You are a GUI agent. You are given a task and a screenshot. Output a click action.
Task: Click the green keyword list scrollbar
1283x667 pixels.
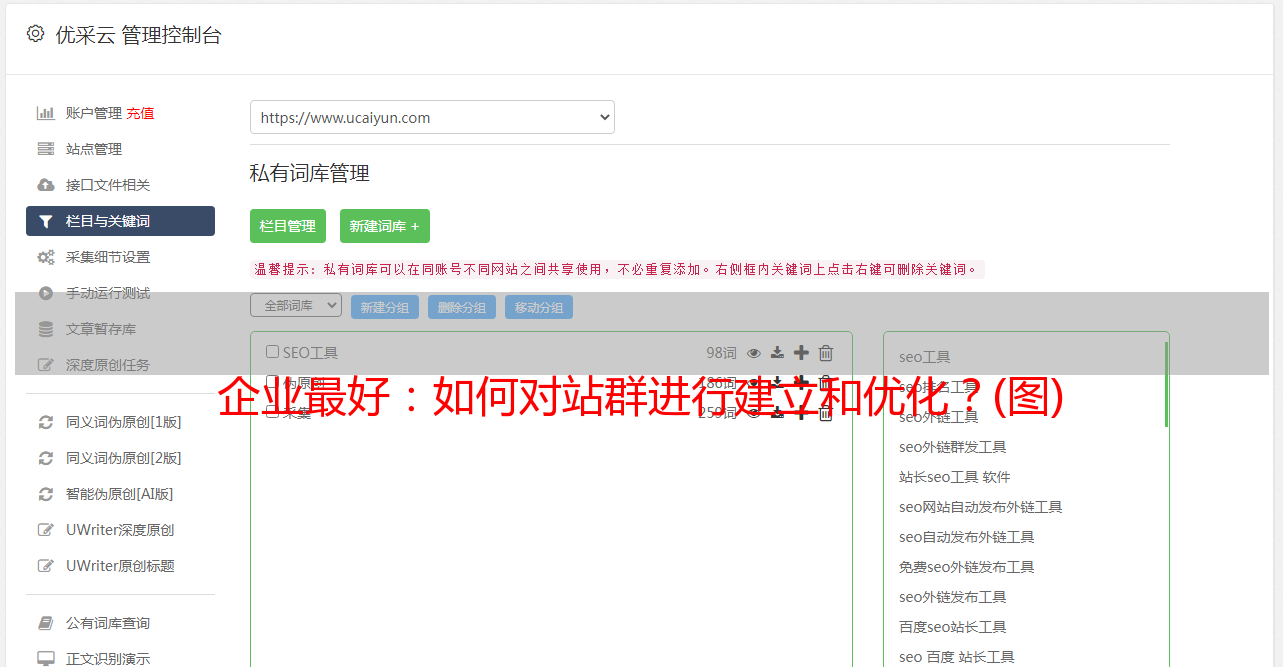coord(1166,384)
